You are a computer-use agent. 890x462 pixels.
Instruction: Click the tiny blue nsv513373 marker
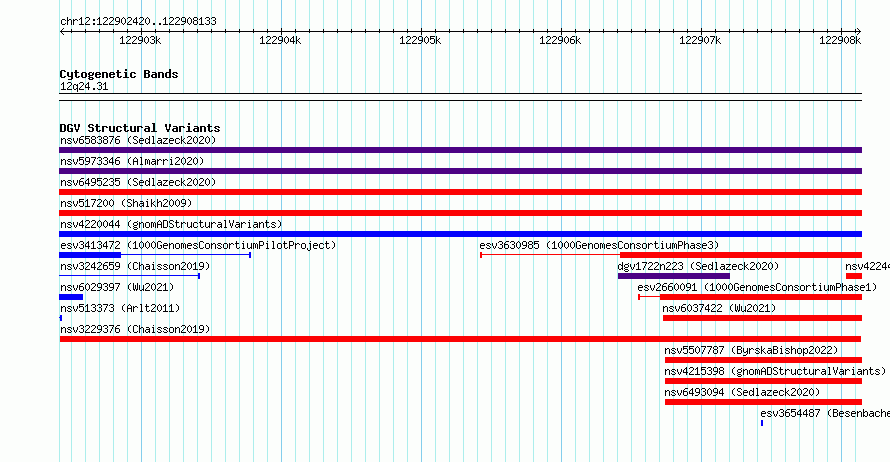pyautogui.click(x=60, y=318)
